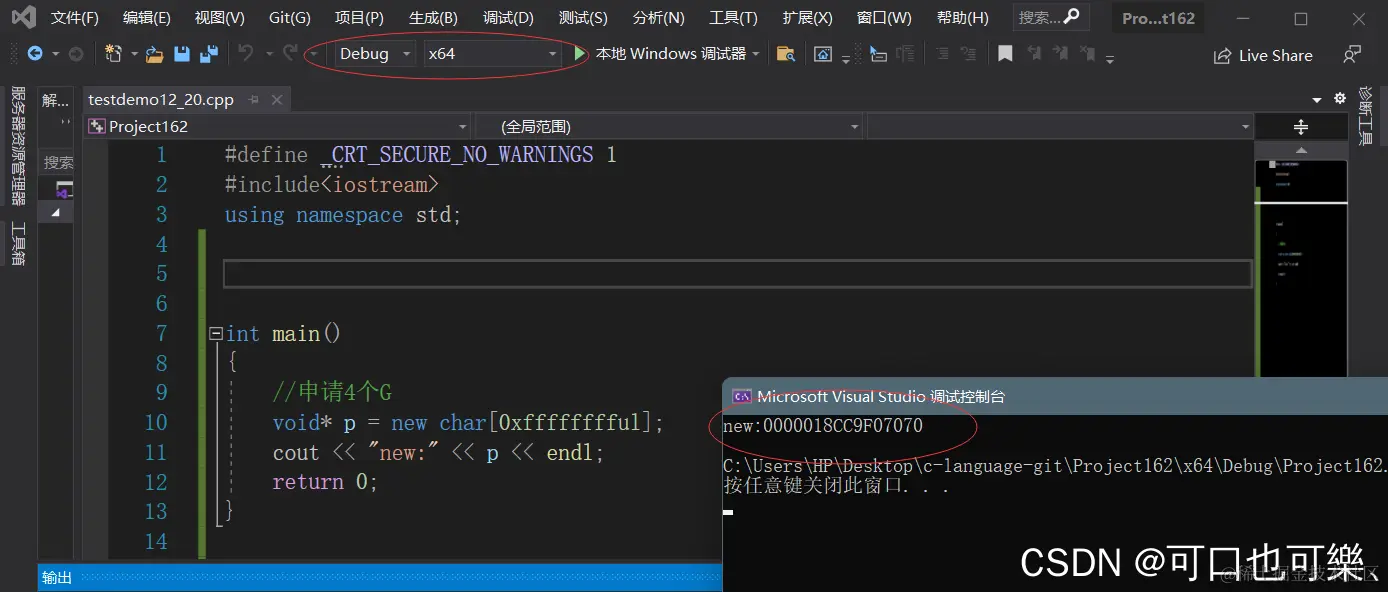The height and width of the screenshot is (592, 1388).
Task: Open the 项目(P) menu
Action: coord(359,17)
